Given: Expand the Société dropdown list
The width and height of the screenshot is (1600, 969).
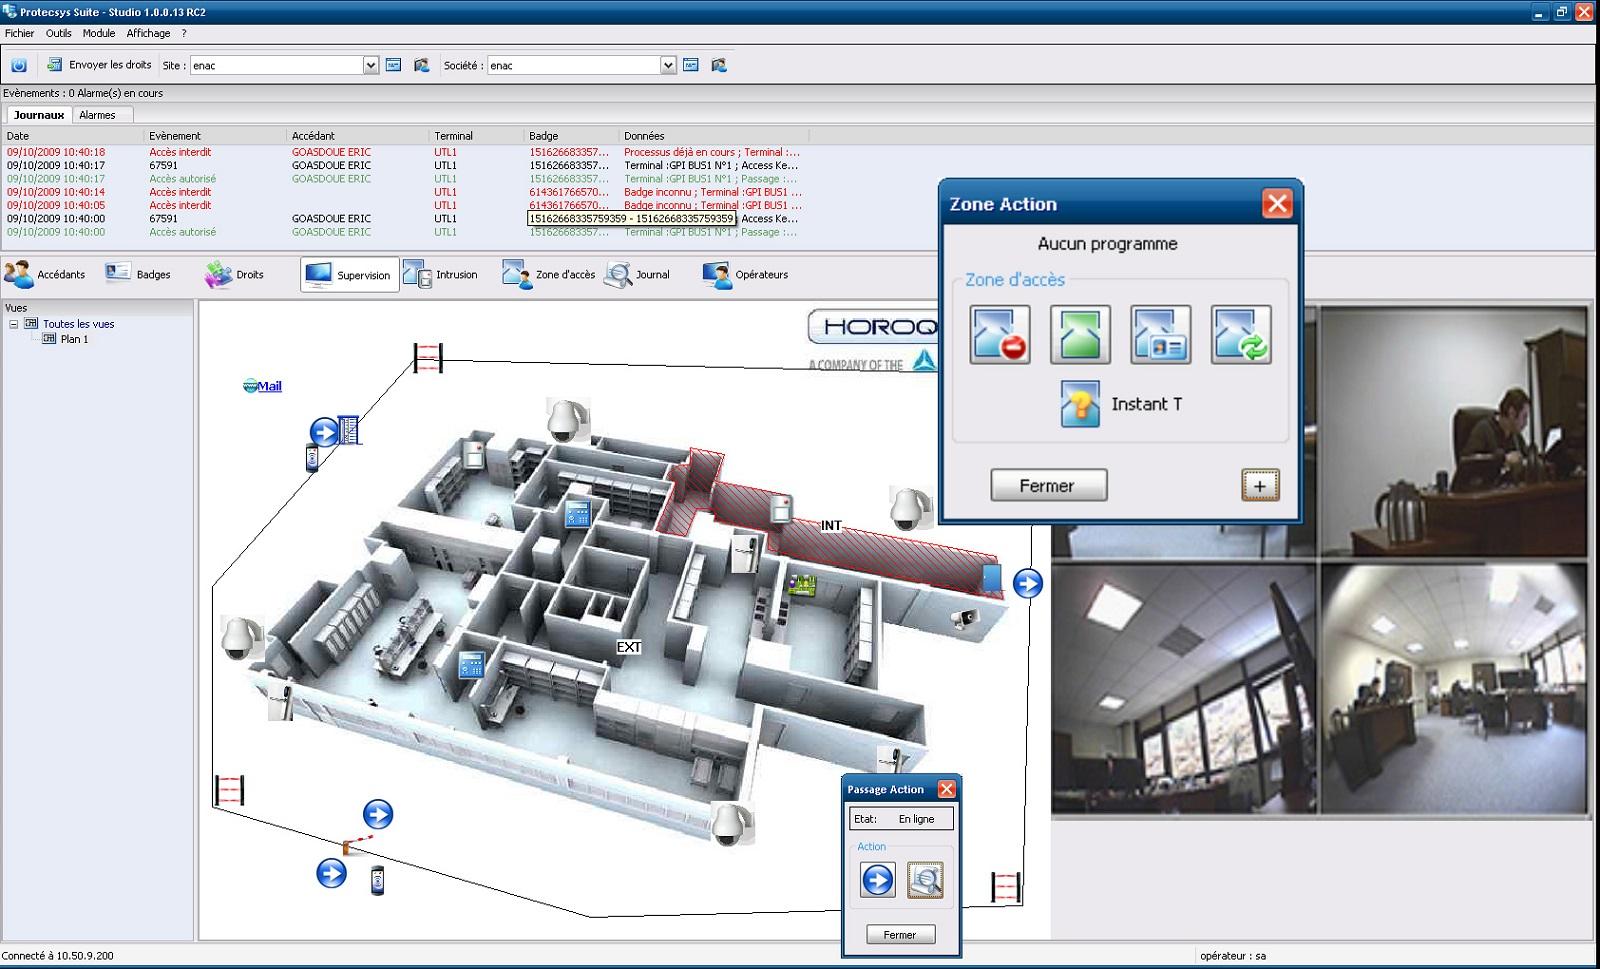Looking at the screenshot, I should pyautogui.click(x=668, y=66).
